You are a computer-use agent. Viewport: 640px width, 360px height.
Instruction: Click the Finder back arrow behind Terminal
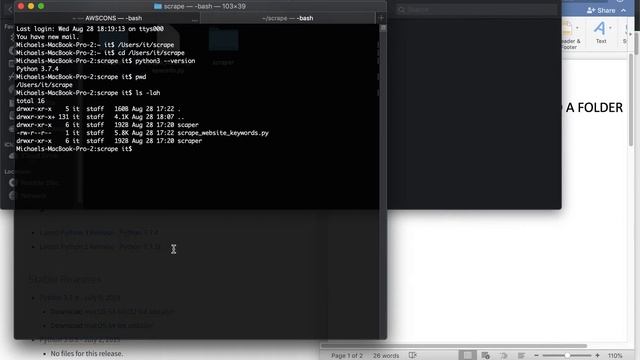coord(10,10)
